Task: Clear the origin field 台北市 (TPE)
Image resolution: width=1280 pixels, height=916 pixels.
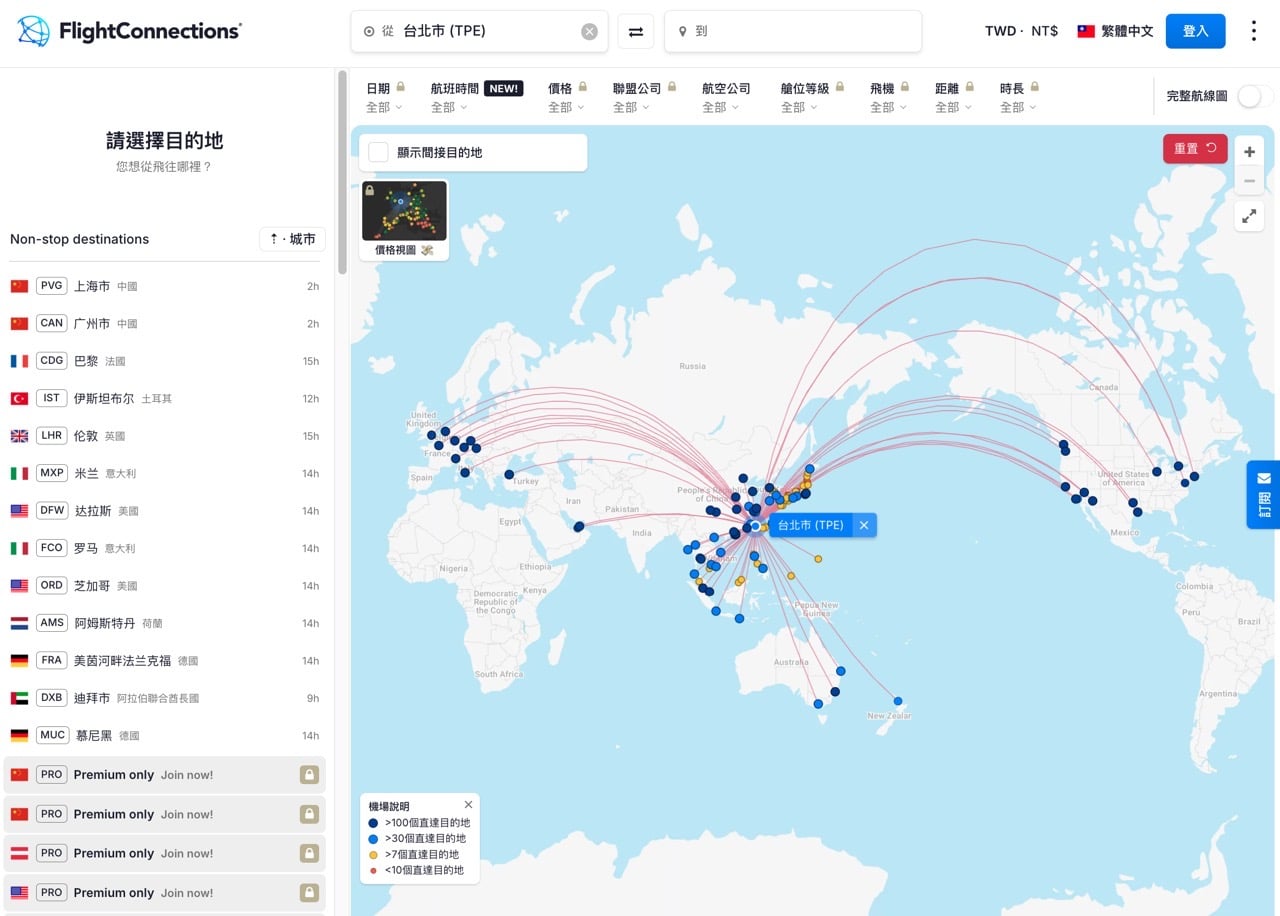Action: click(589, 31)
